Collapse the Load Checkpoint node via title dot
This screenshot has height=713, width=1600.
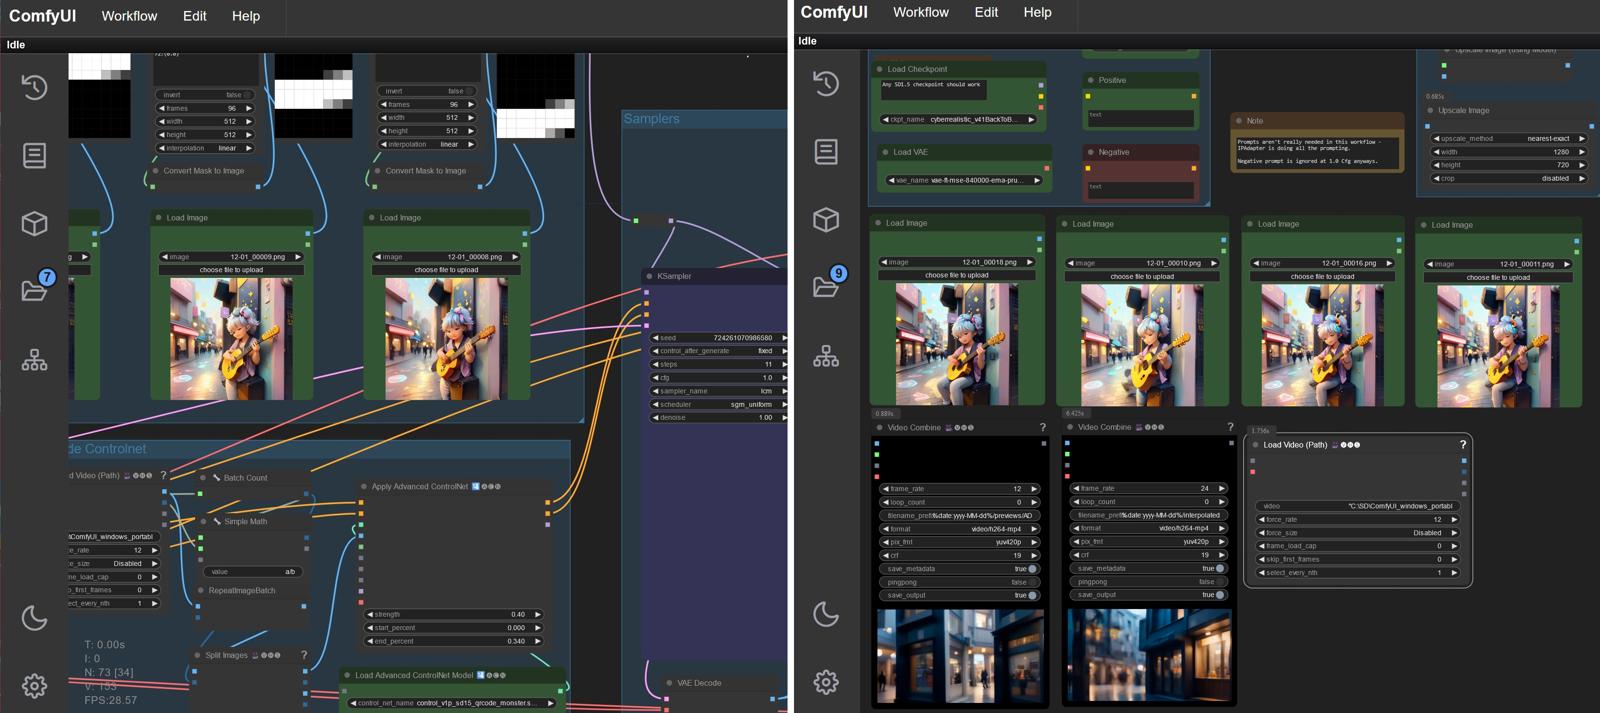click(879, 69)
